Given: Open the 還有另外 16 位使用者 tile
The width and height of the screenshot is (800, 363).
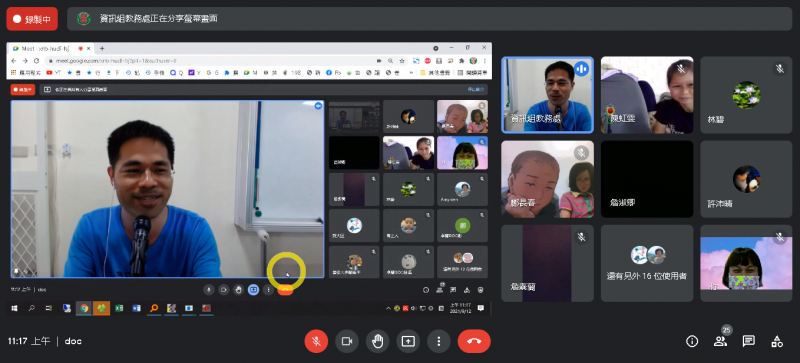Looking at the screenshot, I should click(647, 263).
